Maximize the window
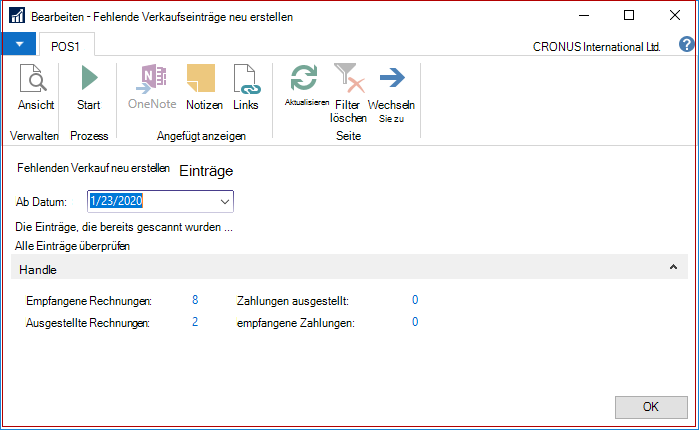 click(x=629, y=16)
